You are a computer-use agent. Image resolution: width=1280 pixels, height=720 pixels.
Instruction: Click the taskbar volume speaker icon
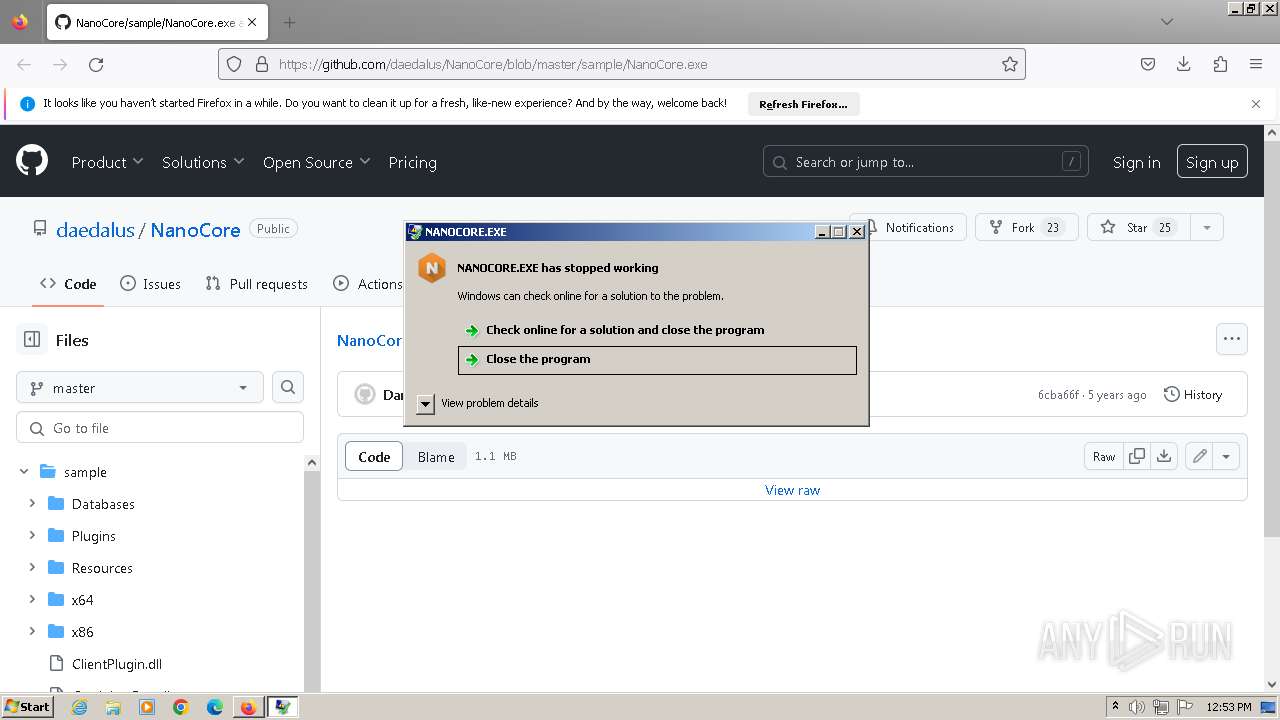[1138, 707]
